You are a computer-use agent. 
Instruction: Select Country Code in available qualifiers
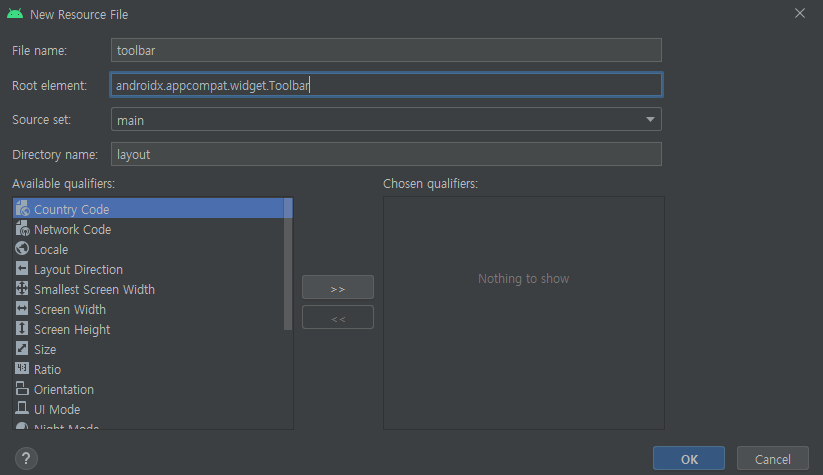click(149, 209)
